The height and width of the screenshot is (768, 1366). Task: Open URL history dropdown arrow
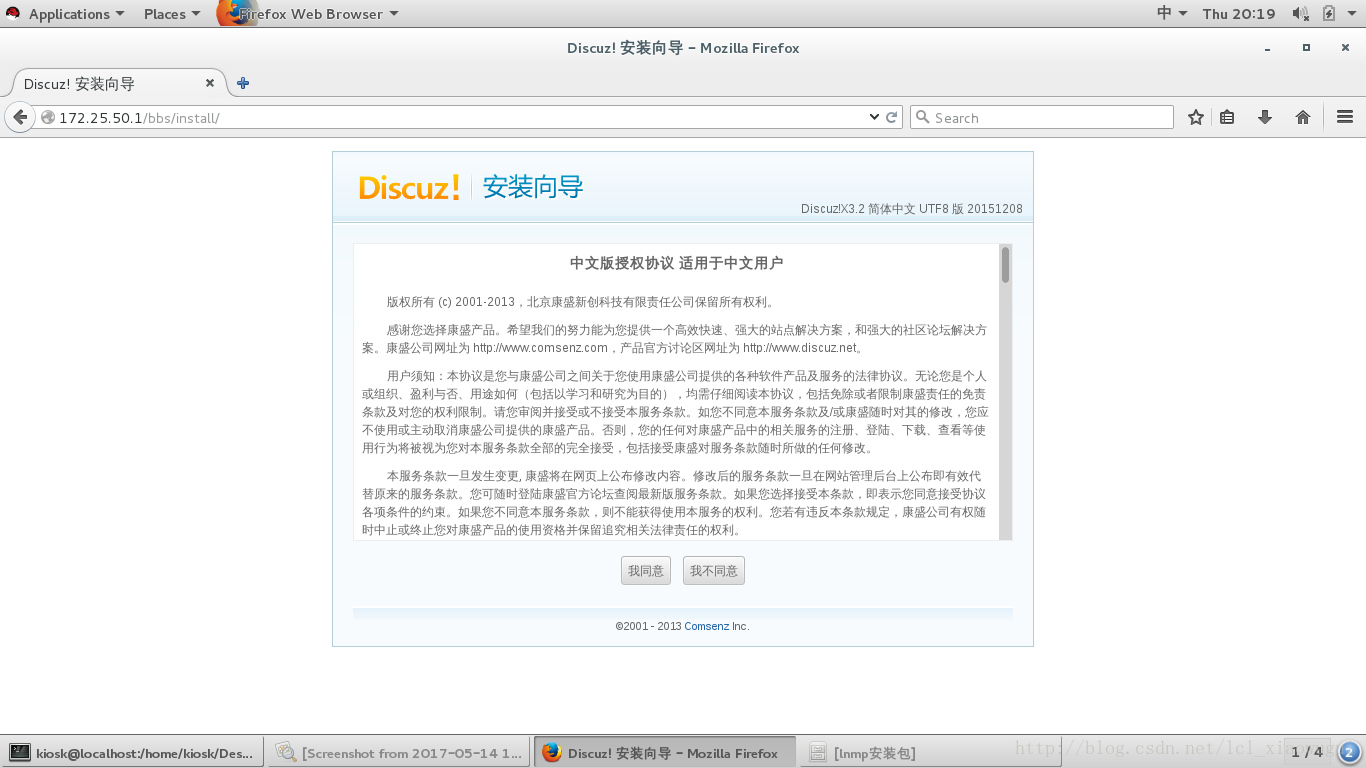click(x=874, y=117)
